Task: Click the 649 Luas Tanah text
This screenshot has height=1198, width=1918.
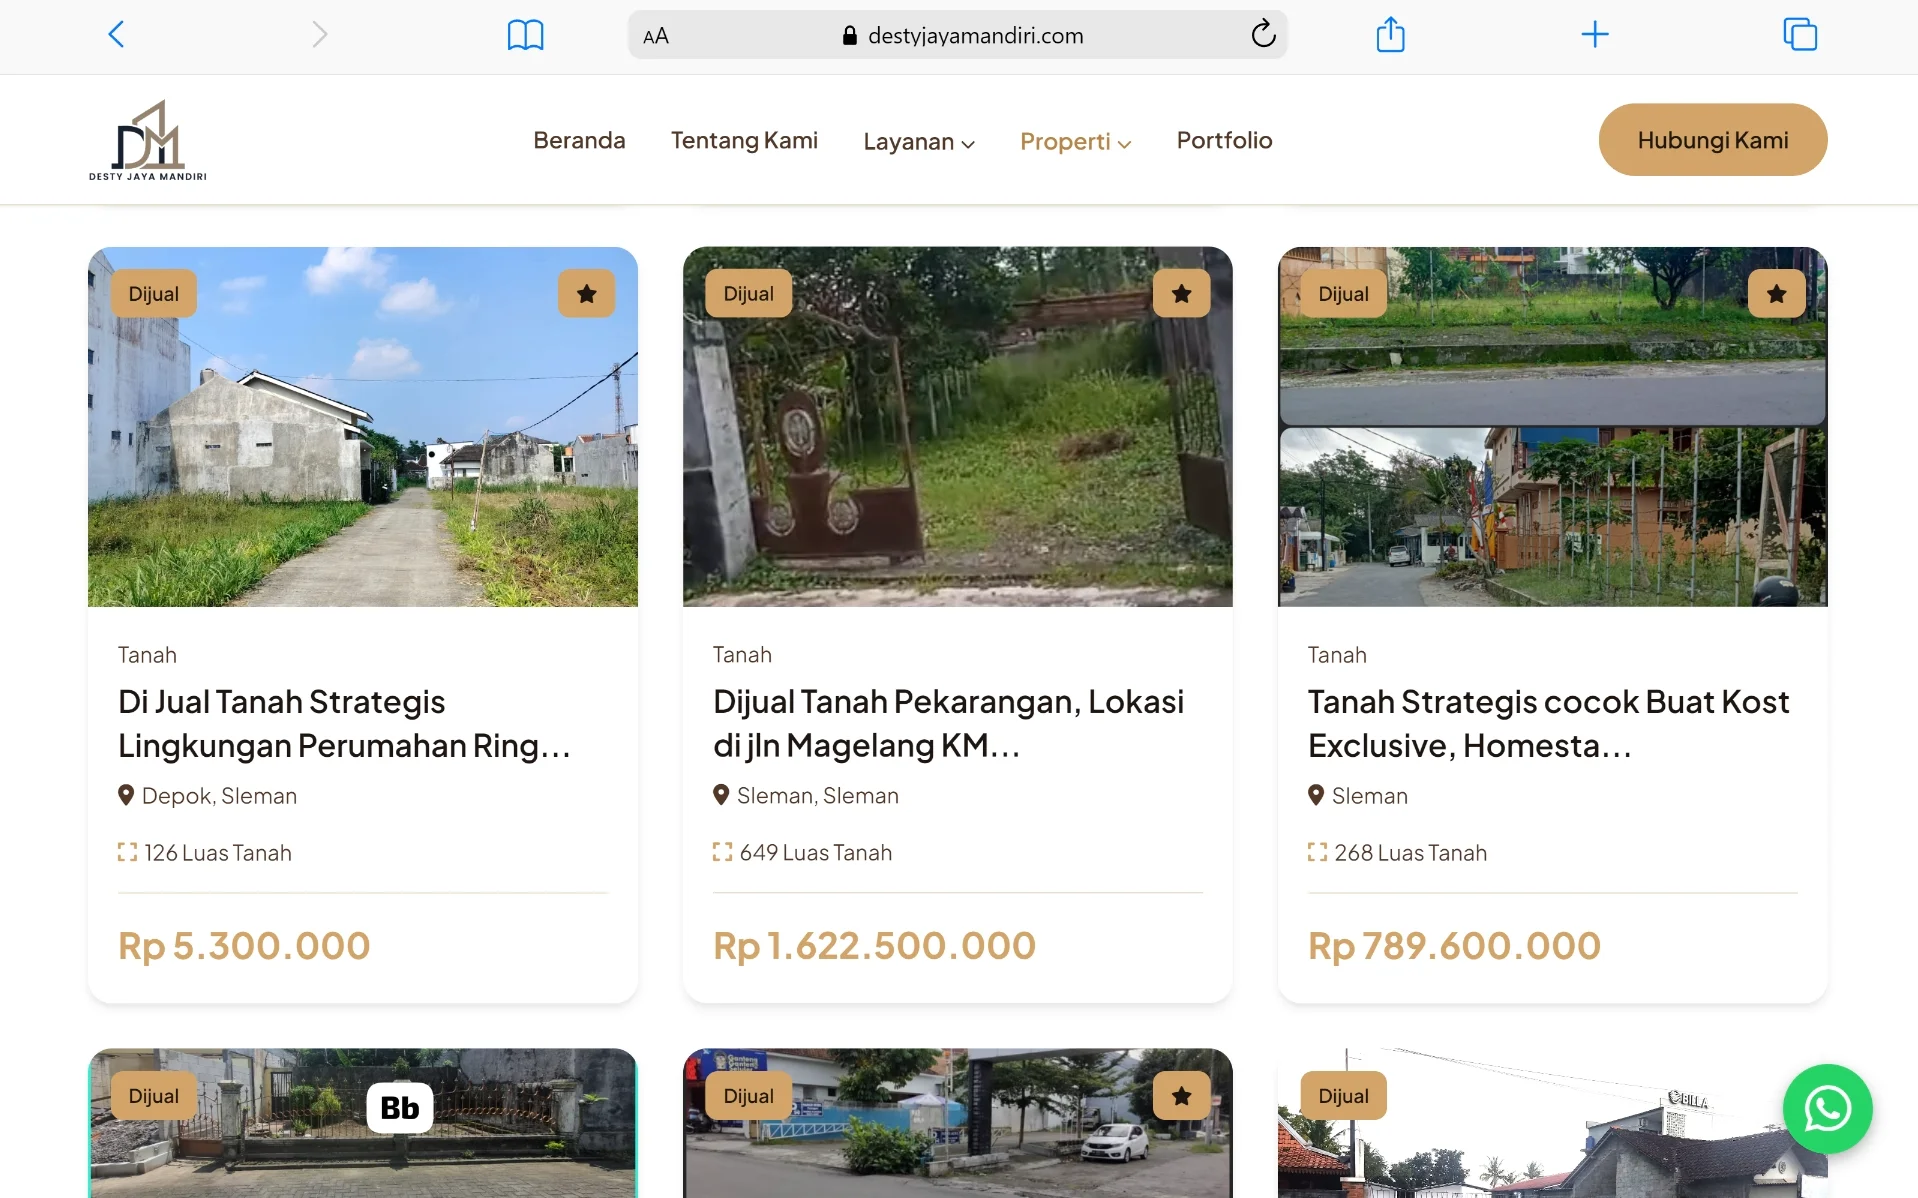Action: [815, 853]
